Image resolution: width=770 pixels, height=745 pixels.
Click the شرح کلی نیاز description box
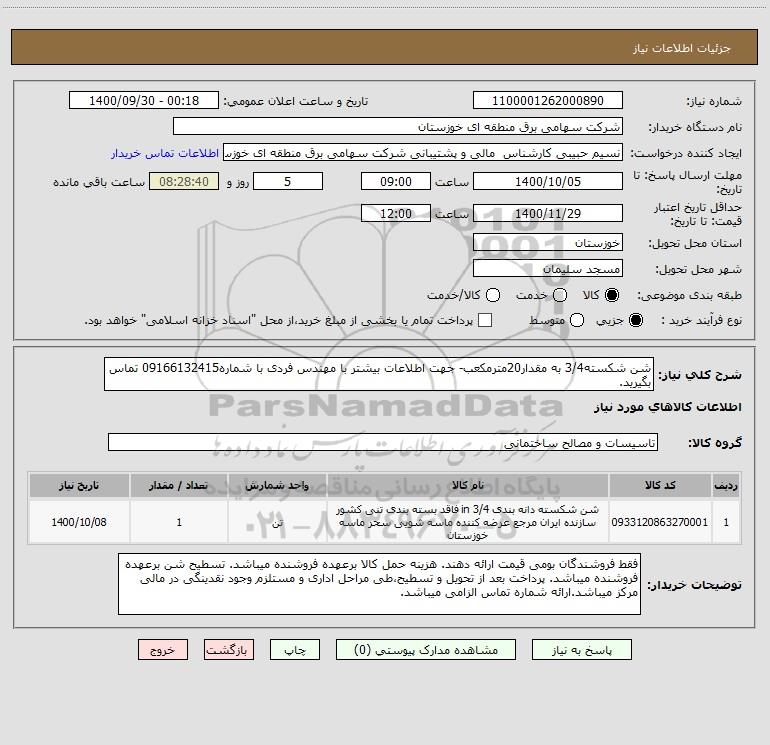point(379,375)
